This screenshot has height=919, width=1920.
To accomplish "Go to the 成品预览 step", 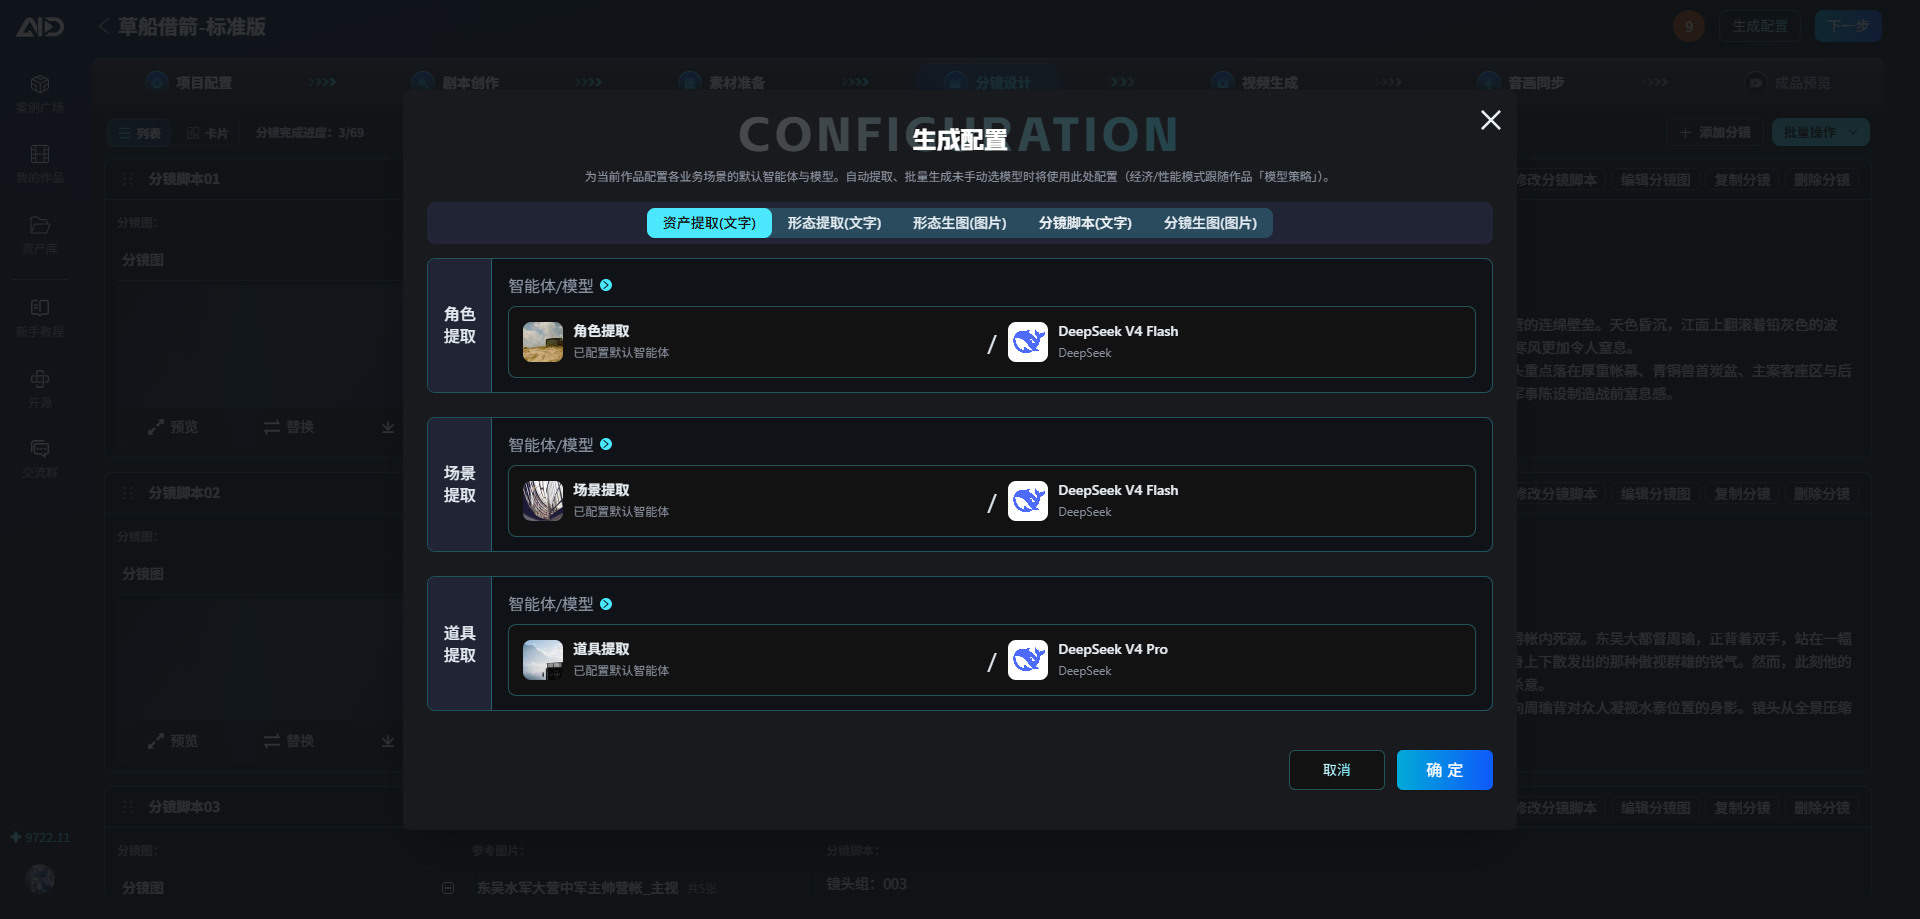I will 1789,82.
